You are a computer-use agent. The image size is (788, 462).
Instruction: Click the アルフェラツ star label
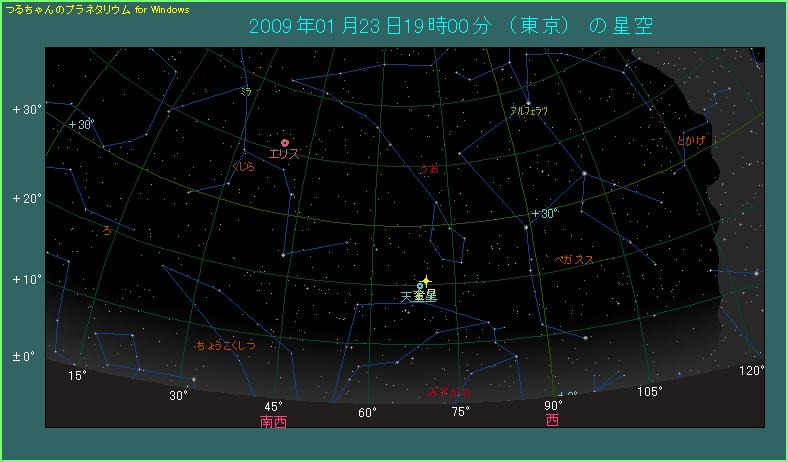(x=529, y=111)
